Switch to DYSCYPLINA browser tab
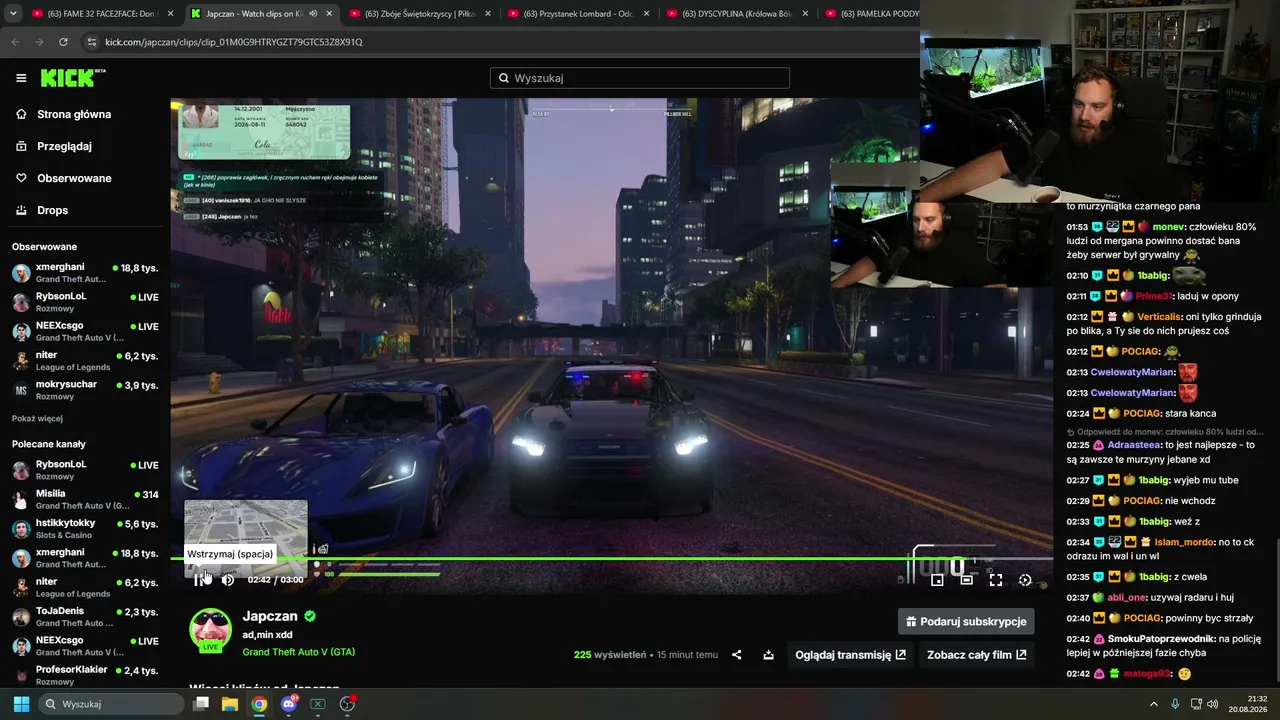 coord(738,14)
